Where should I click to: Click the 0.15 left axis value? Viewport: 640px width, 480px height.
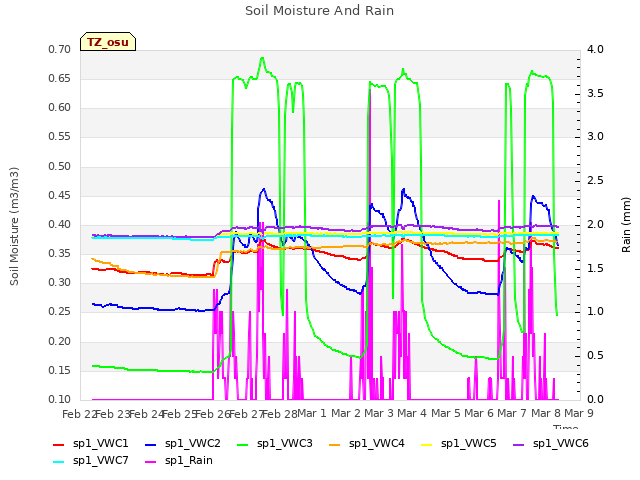[x=60, y=371]
